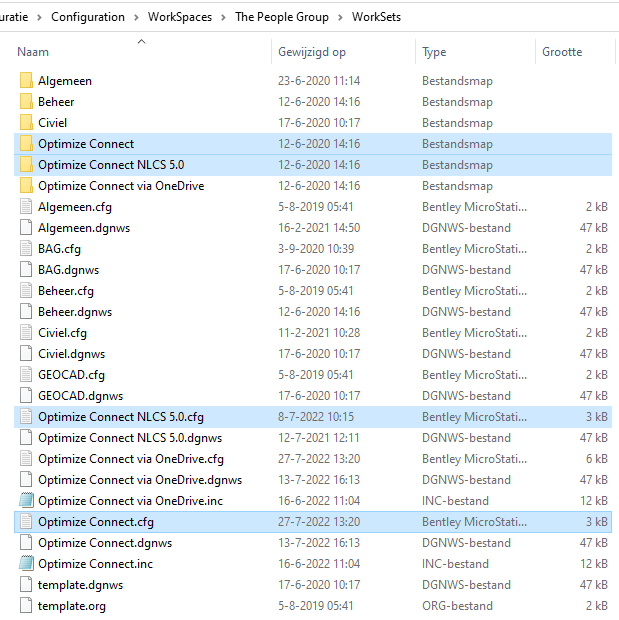Click the Optimize Connect NLCS 5.0 folder icon

pos(26,164)
